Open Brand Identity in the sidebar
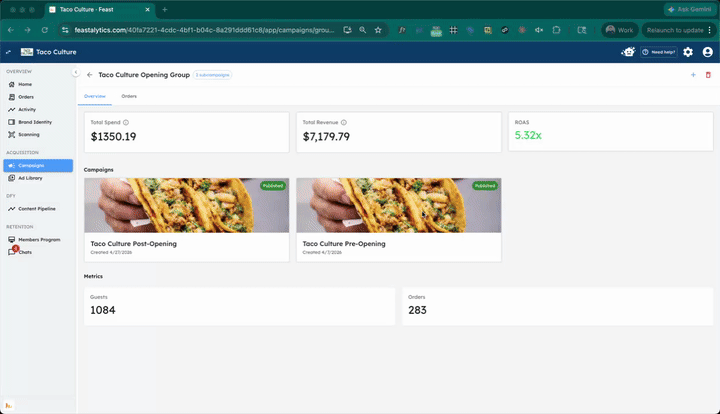 click(x=38, y=122)
